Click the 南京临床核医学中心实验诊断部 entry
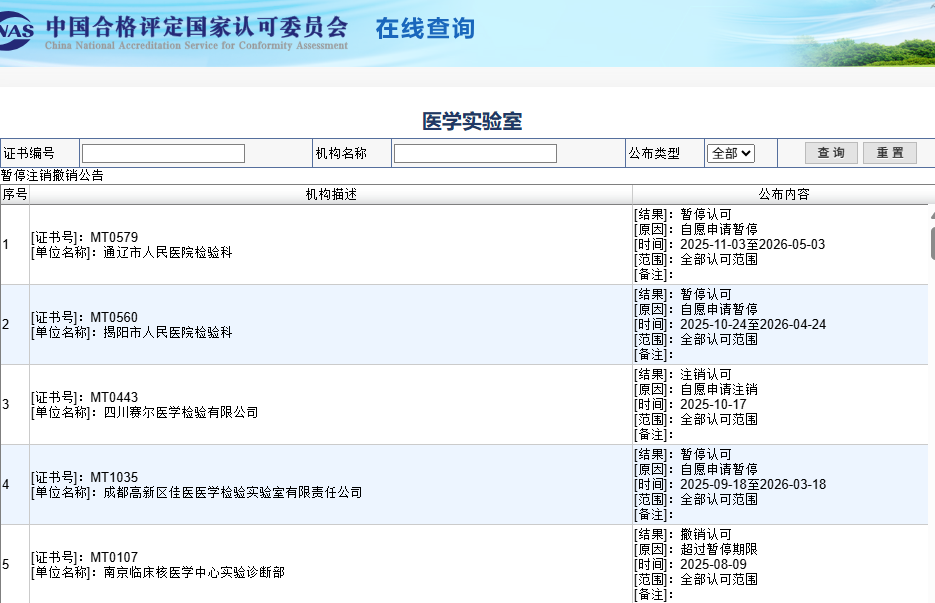 coord(194,572)
